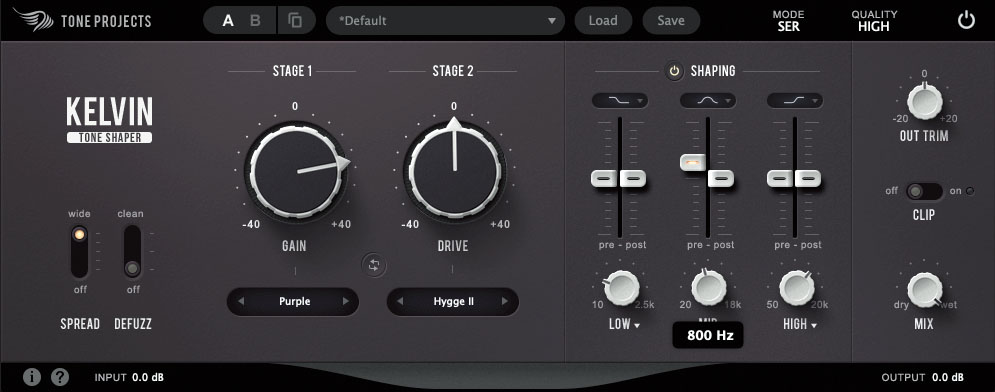Click the high band pre fader
Screen dimensions: 995x392
tap(780, 178)
